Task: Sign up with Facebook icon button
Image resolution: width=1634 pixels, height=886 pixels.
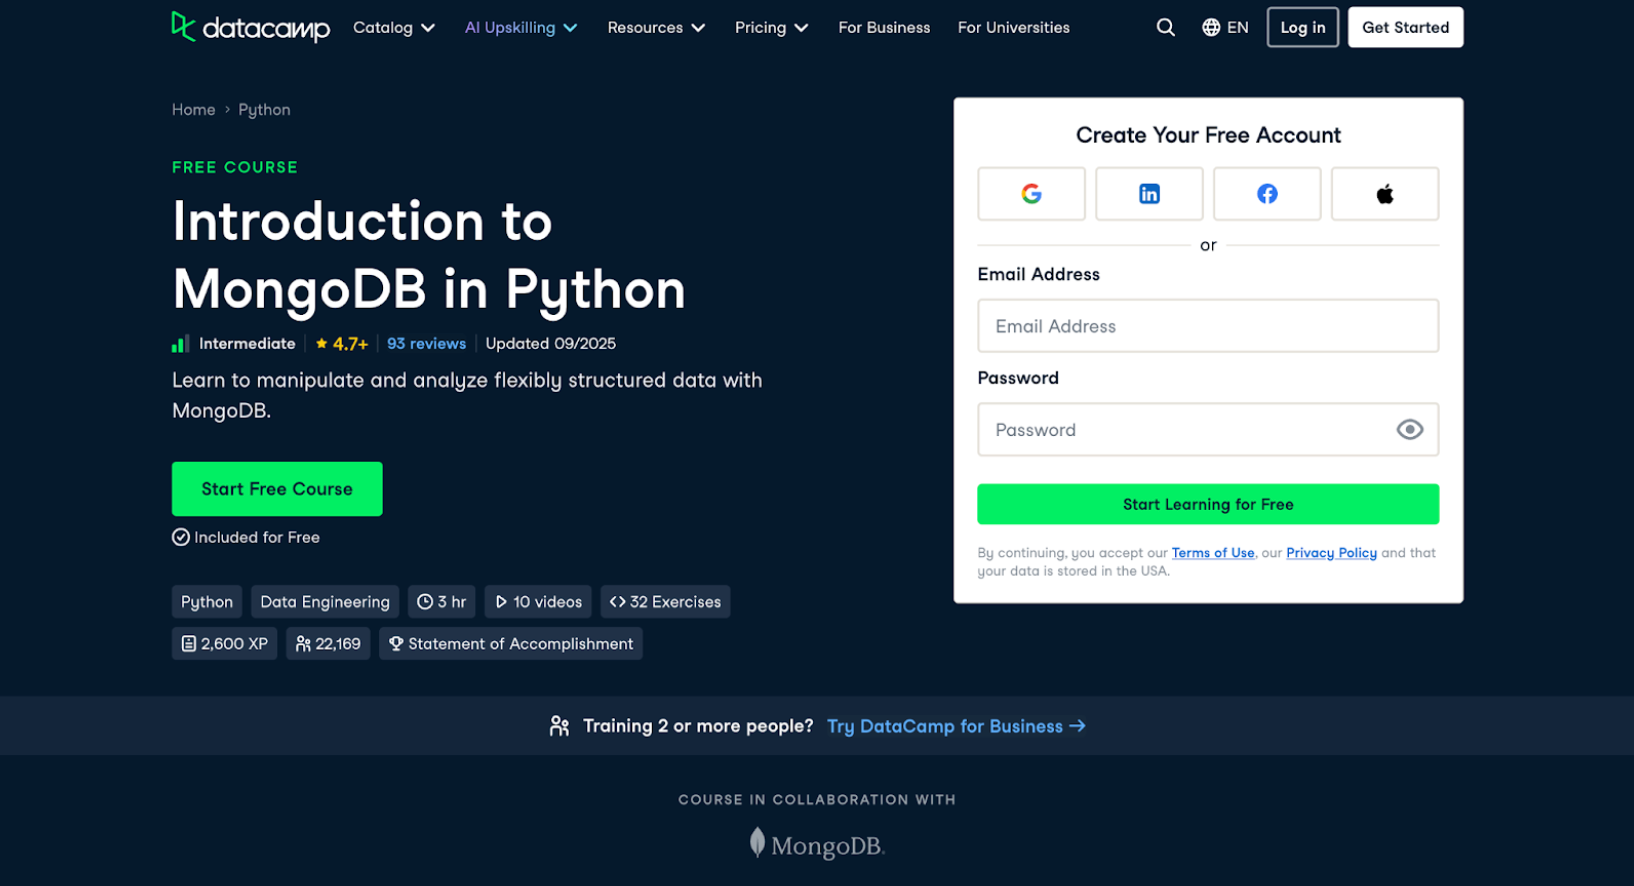Action: pyautogui.click(x=1267, y=194)
